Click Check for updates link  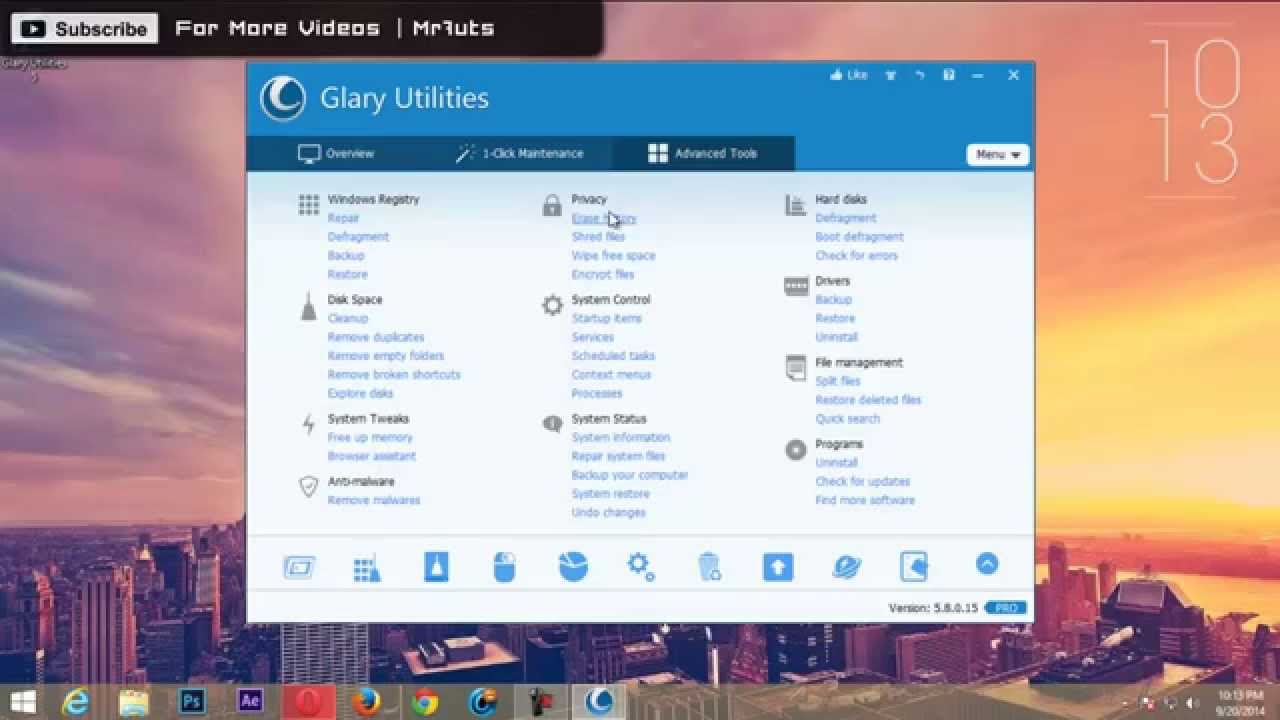point(863,482)
